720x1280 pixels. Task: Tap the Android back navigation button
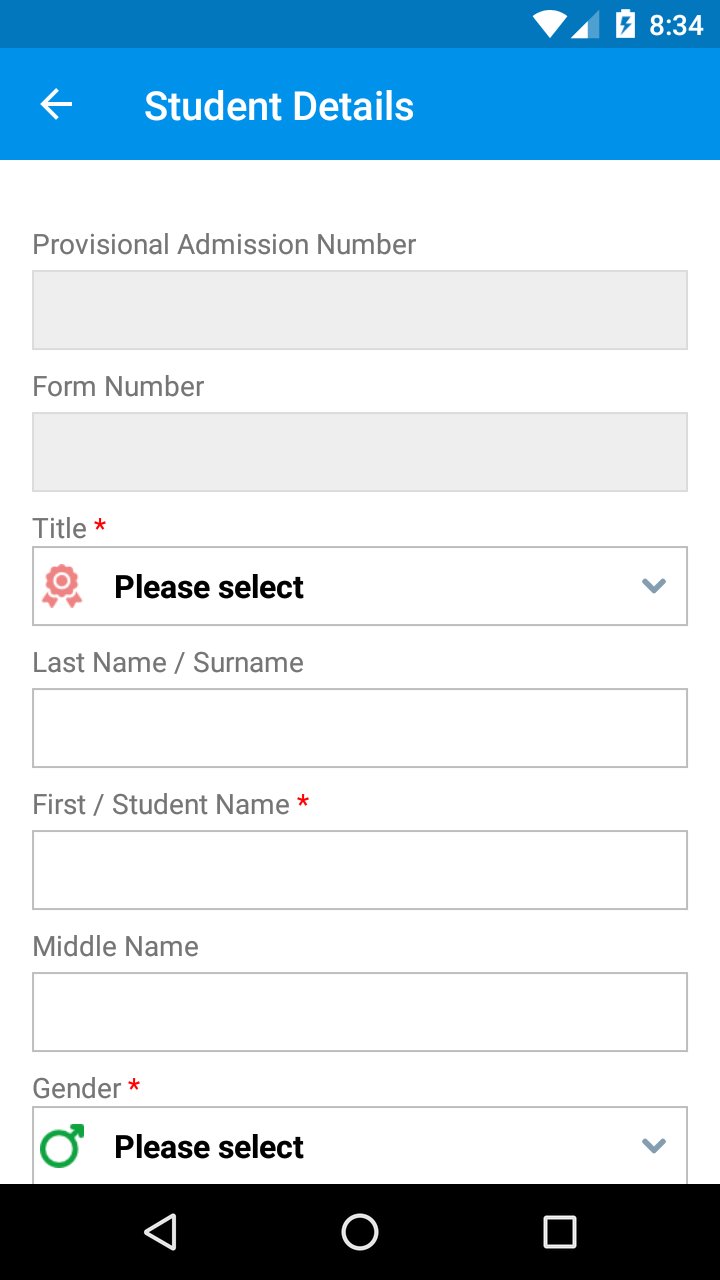[160, 1232]
